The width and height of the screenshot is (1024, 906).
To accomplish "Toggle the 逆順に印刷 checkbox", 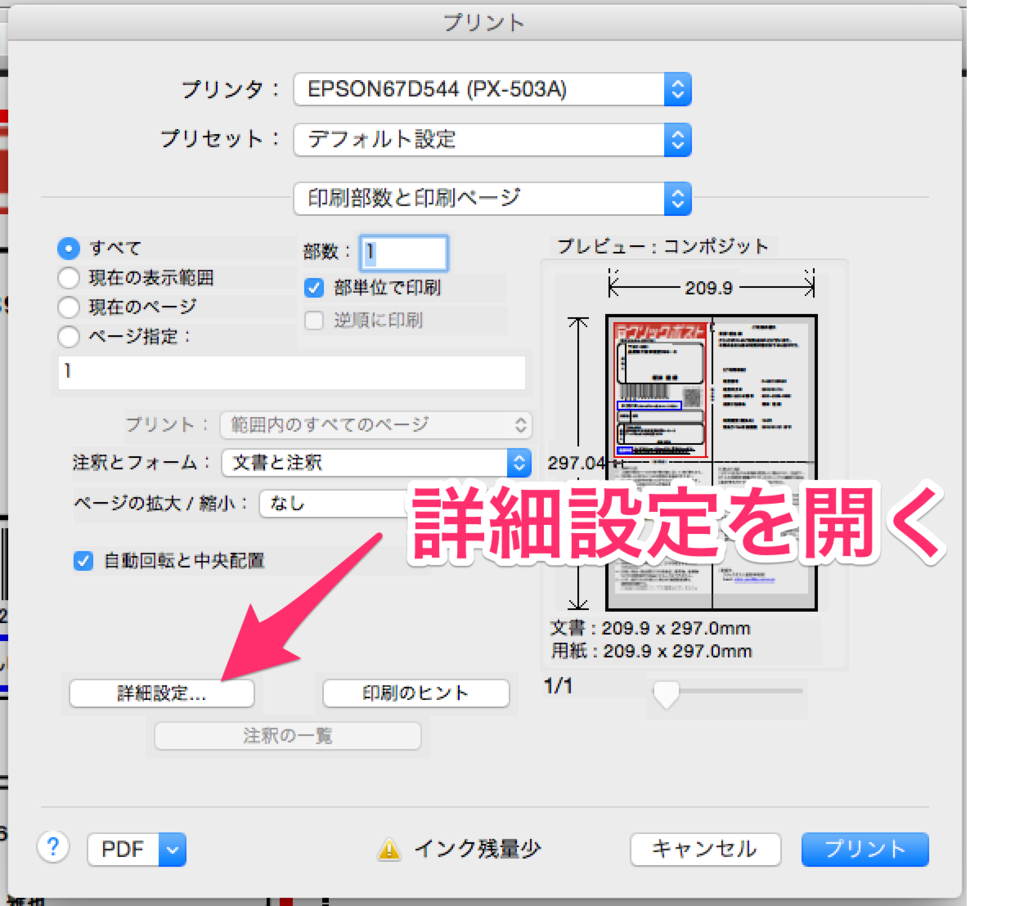I will (314, 320).
